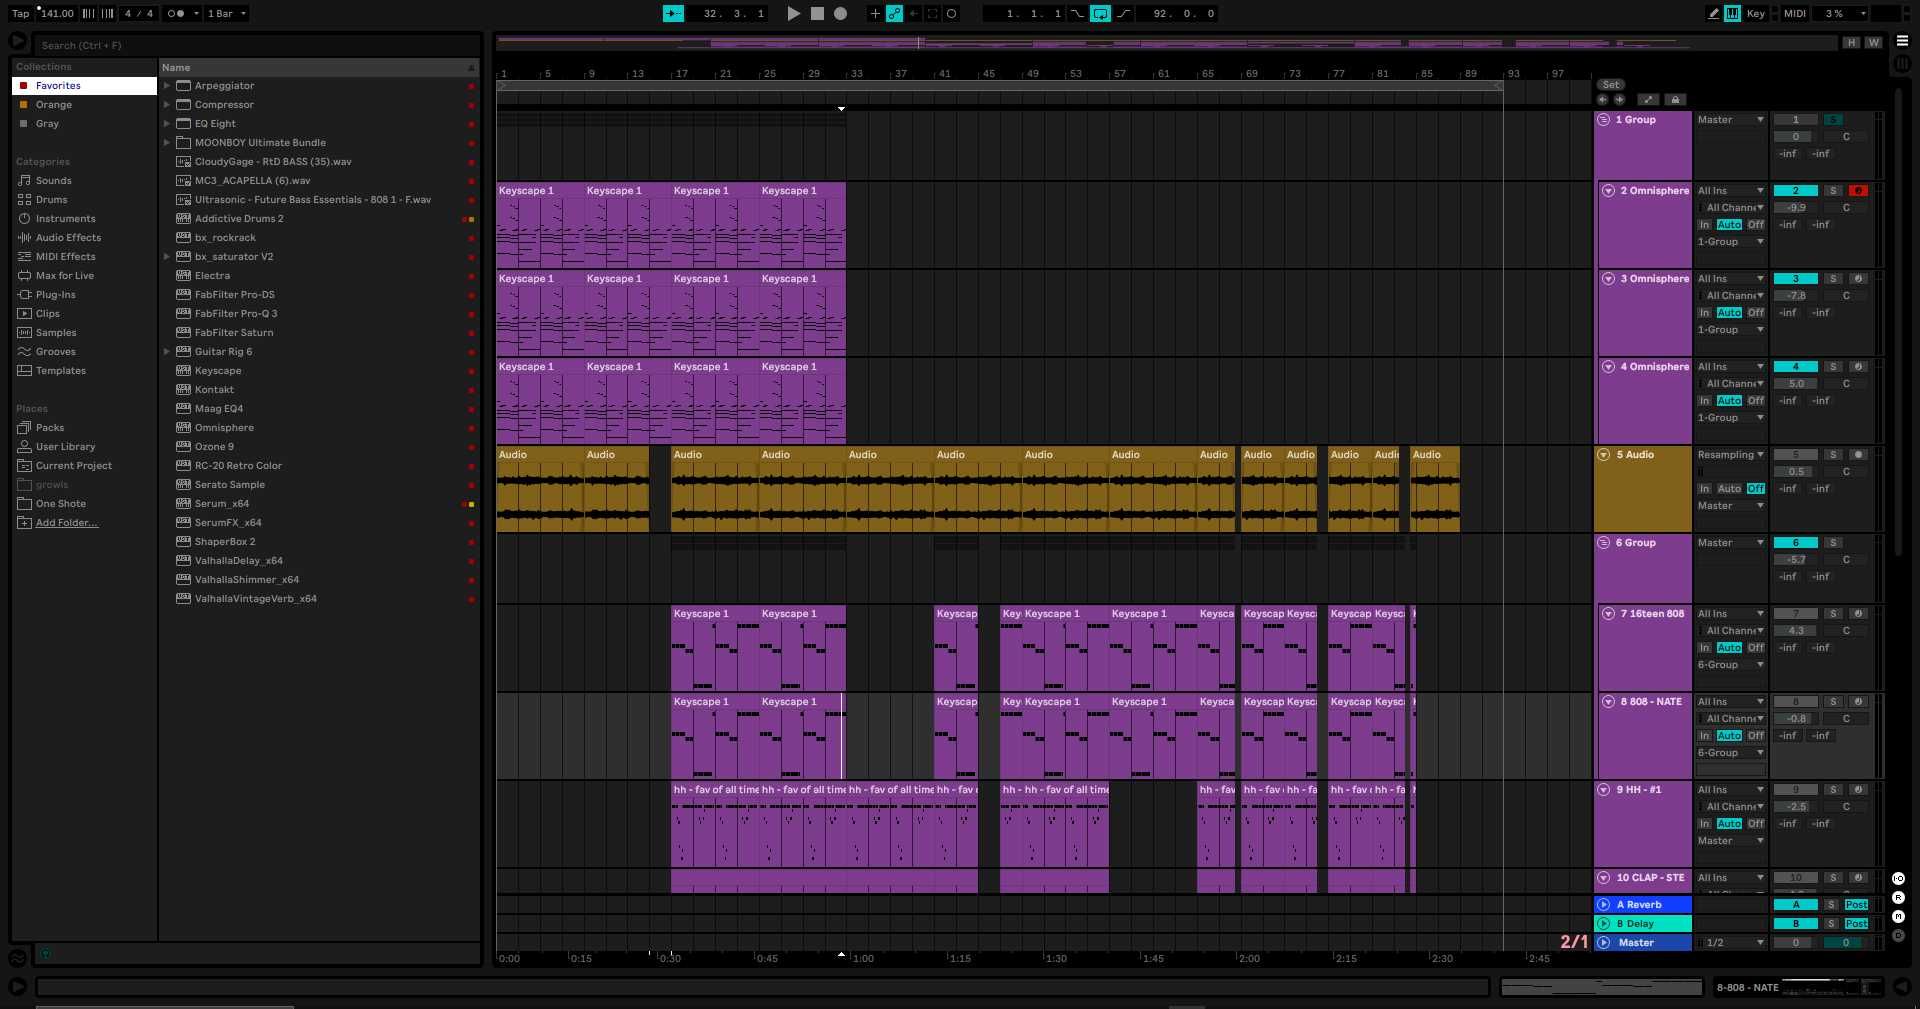Select the Favorites collection
The width and height of the screenshot is (1920, 1009).
[x=84, y=86]
